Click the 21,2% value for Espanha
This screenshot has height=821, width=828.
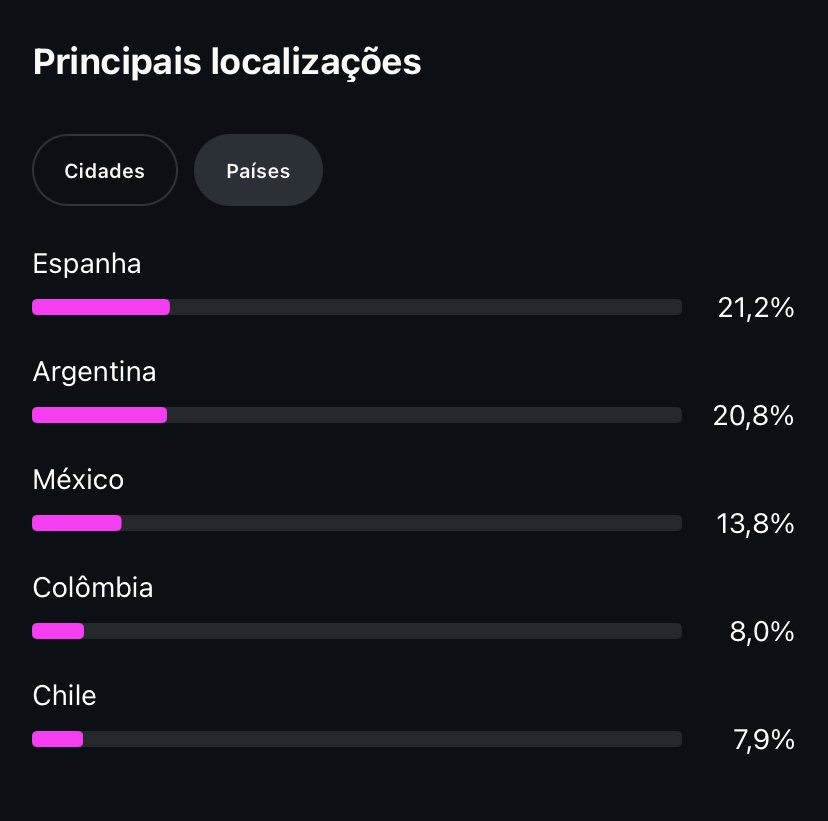point(756,307)
